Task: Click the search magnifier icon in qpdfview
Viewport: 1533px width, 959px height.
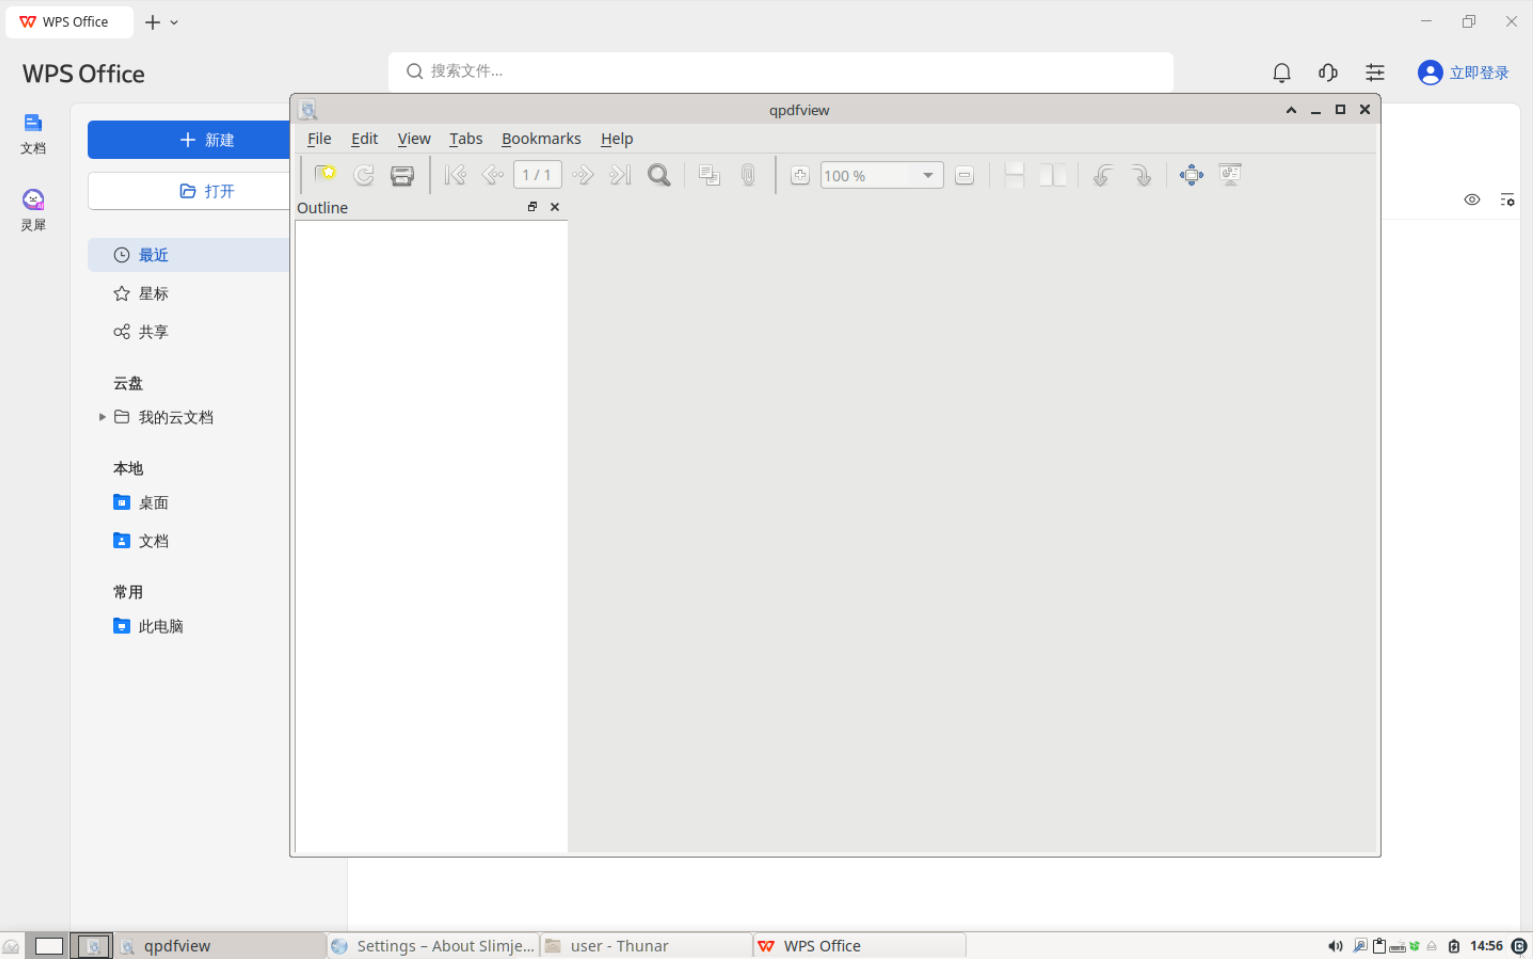Action: [659, 175]
